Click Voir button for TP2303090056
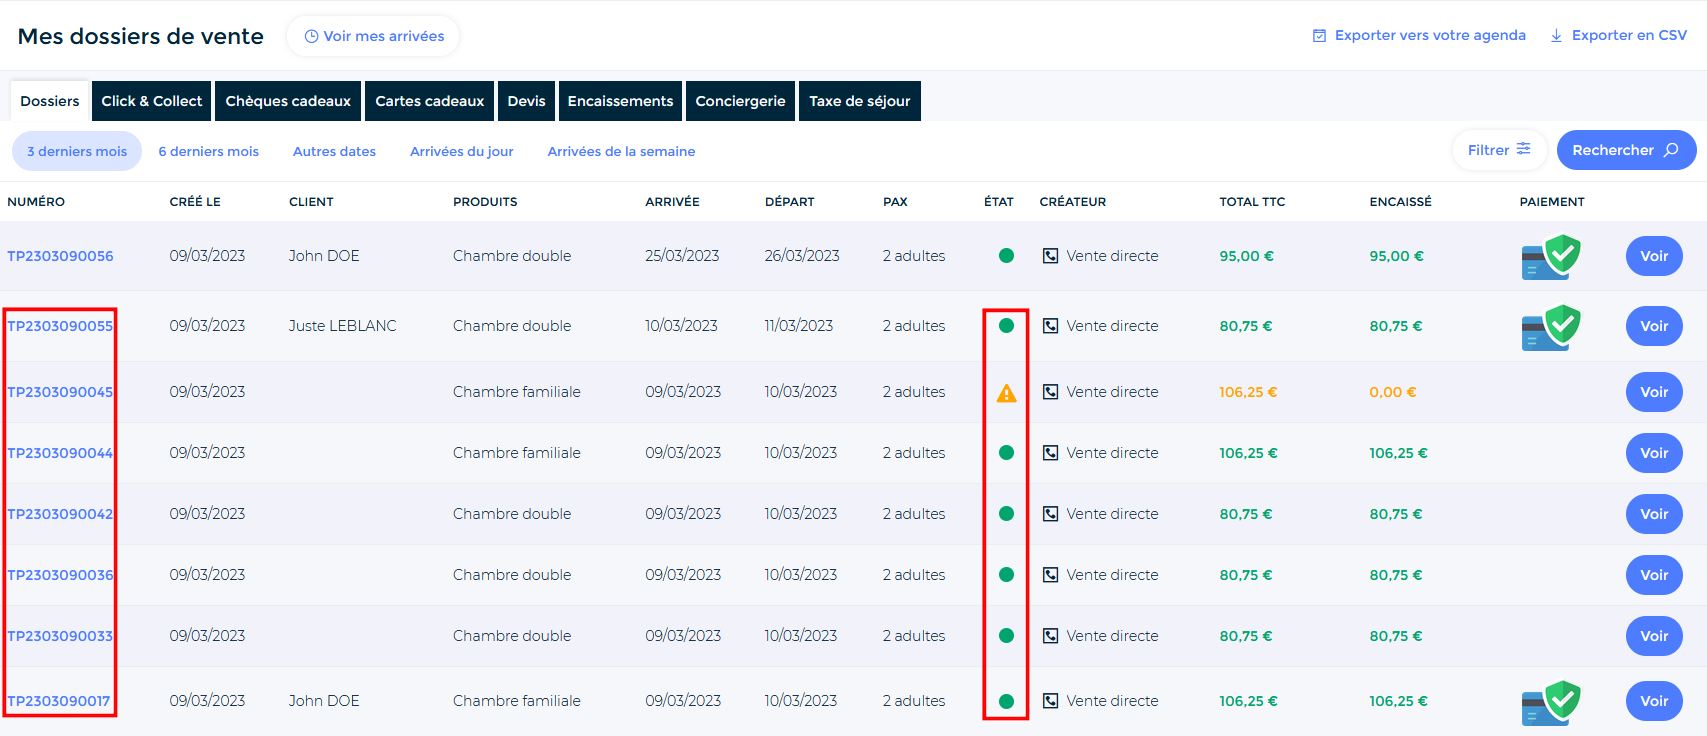Viewport: 1707px width, 736px height. (1654, 256)
